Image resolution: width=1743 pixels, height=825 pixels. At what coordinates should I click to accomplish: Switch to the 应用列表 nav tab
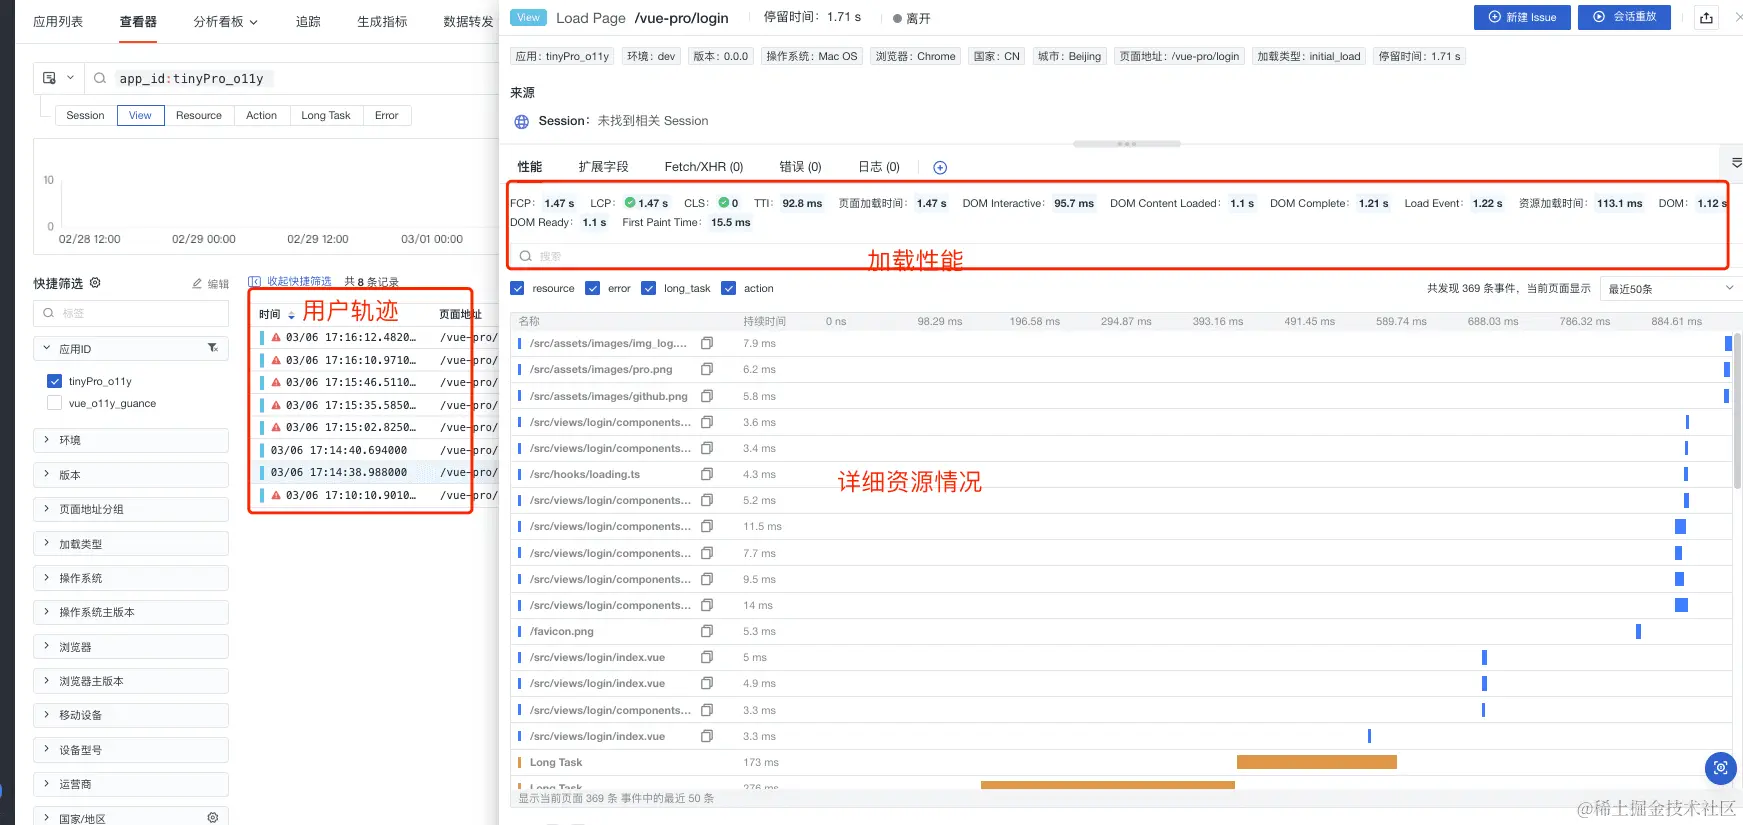point(58,21)
